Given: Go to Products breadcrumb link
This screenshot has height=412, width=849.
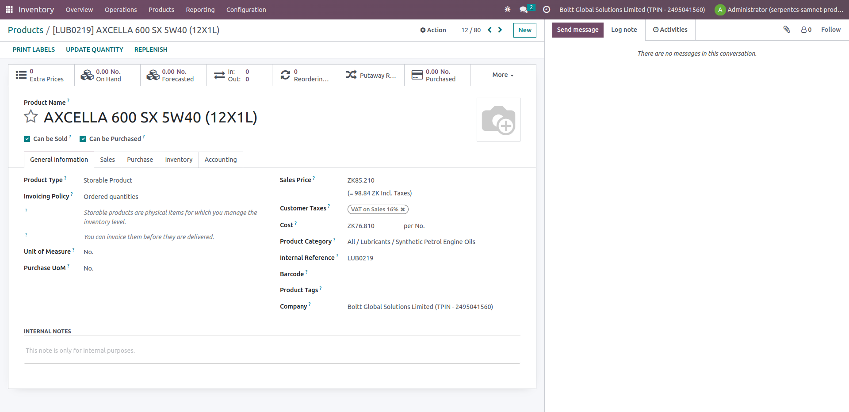Looking at the screenshot, I should pyautogui.click(x=25, y=30).
